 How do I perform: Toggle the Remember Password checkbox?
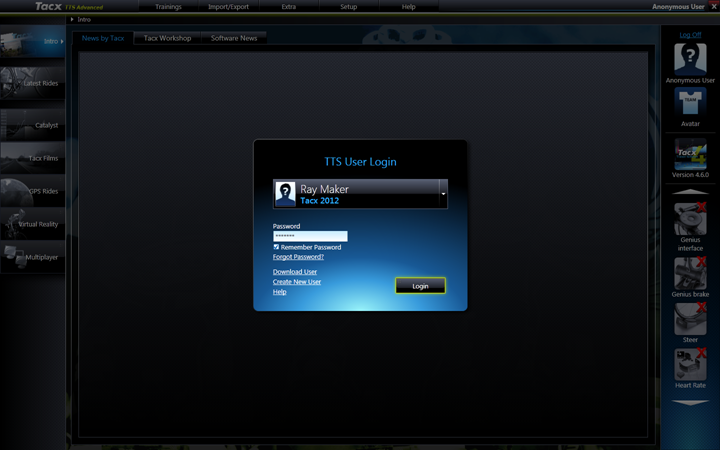point(276,247)
